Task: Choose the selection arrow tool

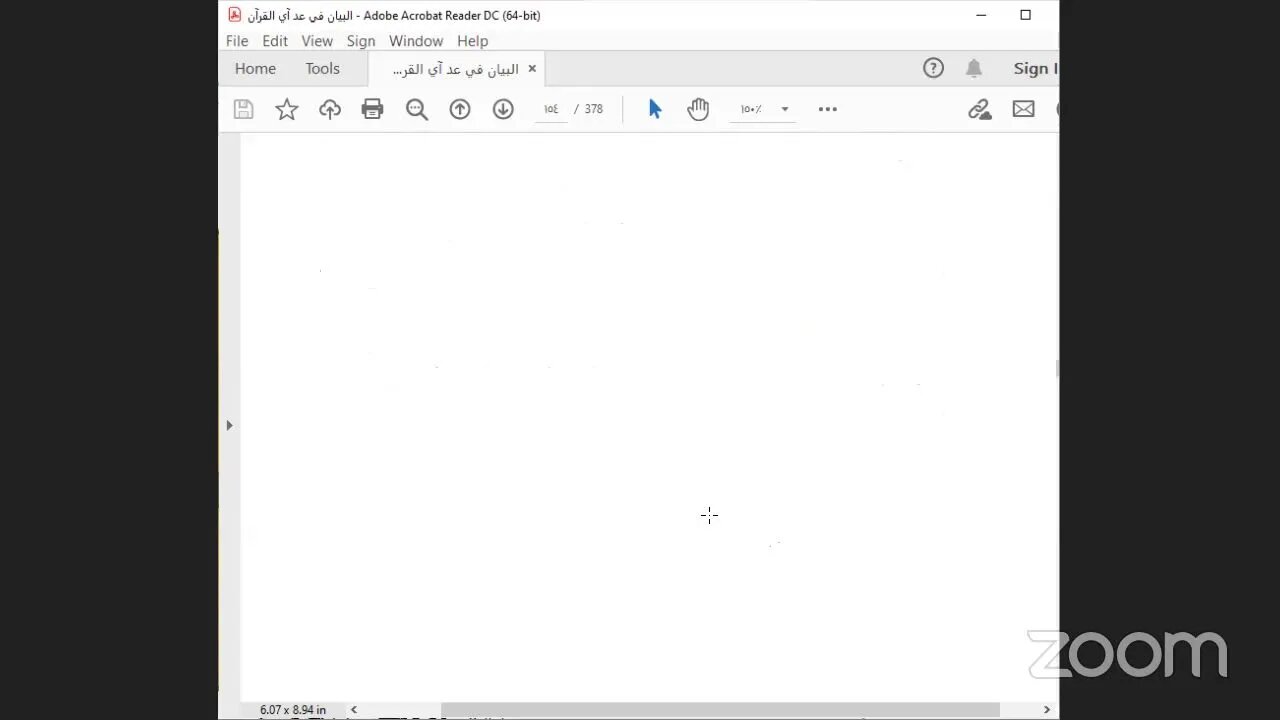Action: pos(655,109)
